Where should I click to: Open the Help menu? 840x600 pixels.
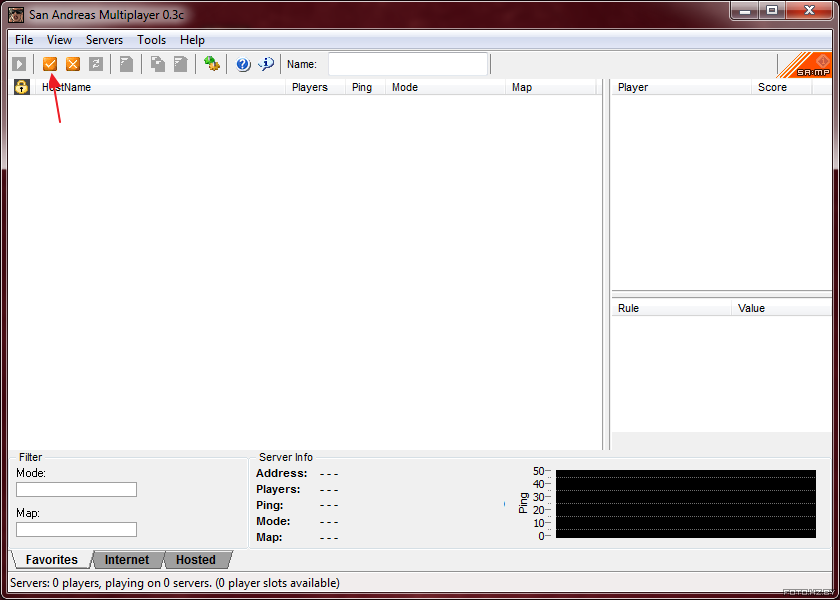[192, 40]
